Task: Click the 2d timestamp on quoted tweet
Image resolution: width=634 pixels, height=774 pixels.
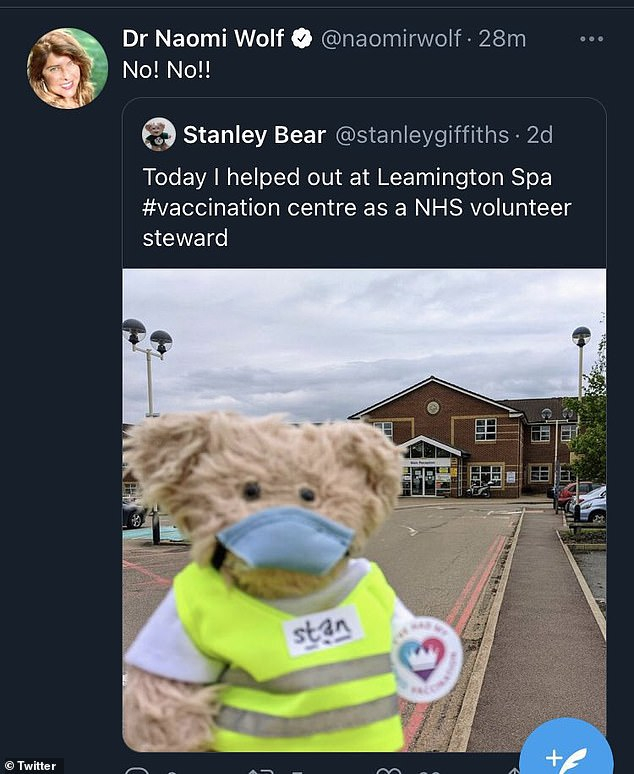Action: tap(540, 134)
